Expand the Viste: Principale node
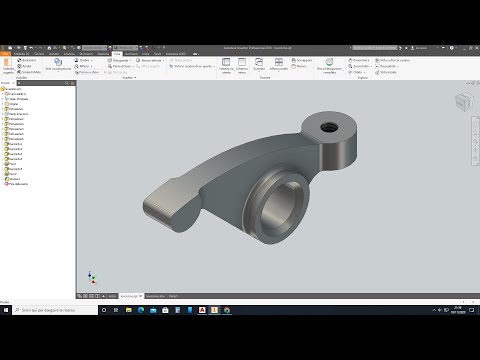This screenshot has height=360, width=480. point(2,99)
